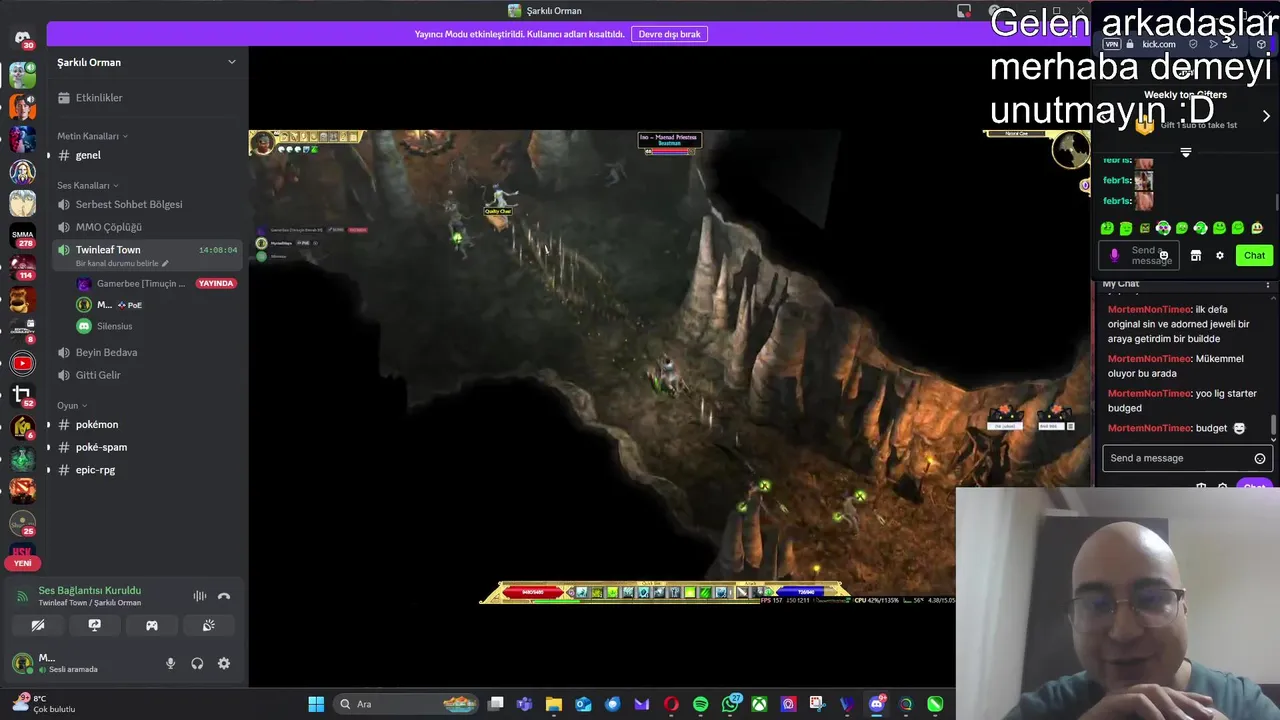Open Opera browser from taskbar

coord(671,704)
